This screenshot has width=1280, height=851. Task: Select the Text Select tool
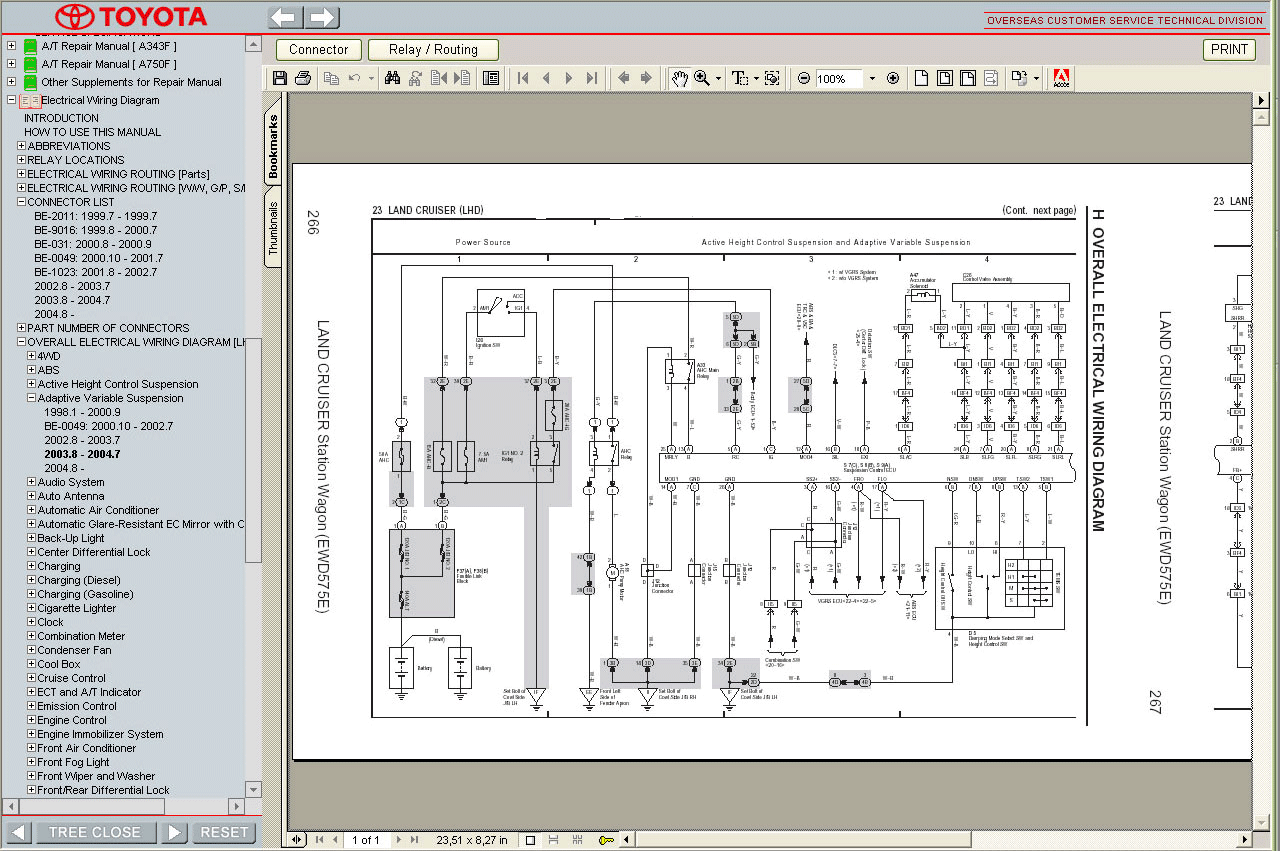(x=739, y=78)
